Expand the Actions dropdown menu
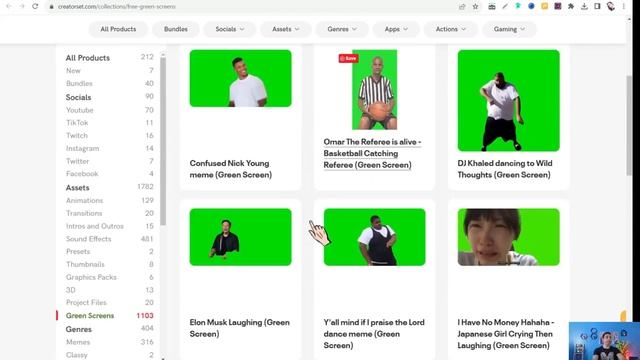This screenshot has width=640, height=360. click(x=451, y=29)
